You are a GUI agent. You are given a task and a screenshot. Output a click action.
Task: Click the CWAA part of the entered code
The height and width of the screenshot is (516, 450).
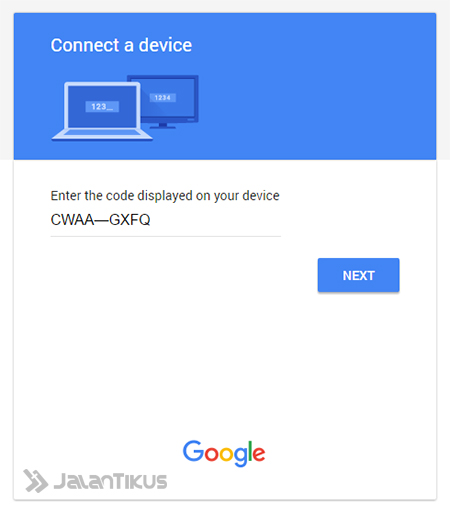click(72, 220)
